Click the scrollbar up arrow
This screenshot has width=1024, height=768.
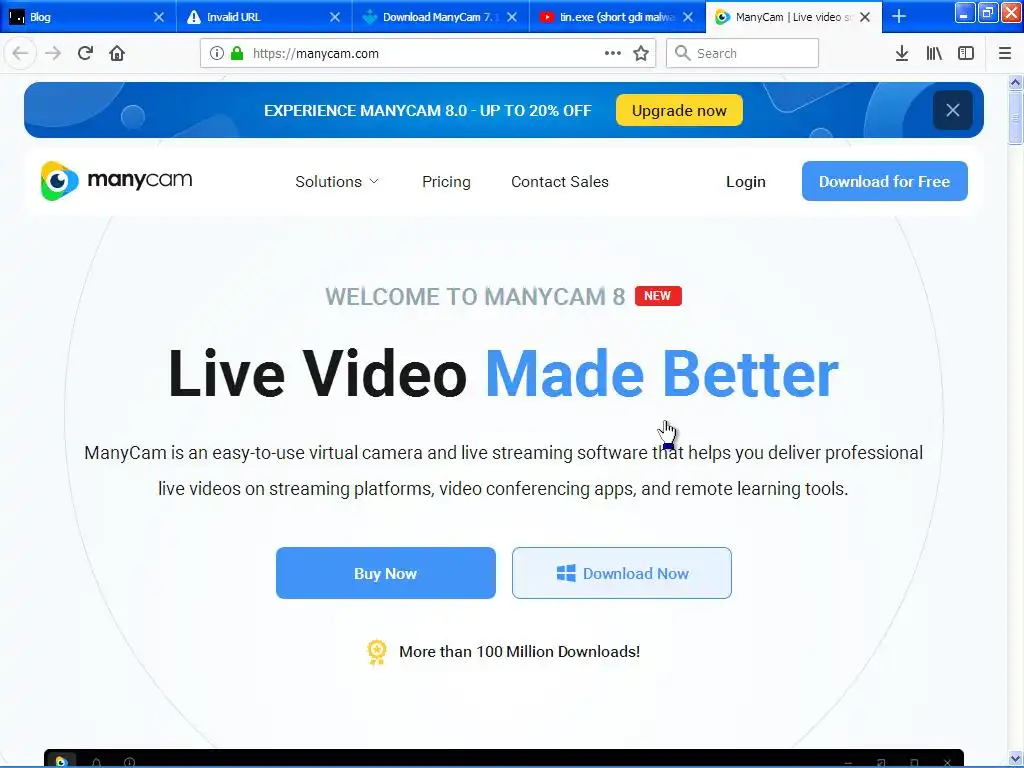pyautogui.click(x=1015, y=82)
